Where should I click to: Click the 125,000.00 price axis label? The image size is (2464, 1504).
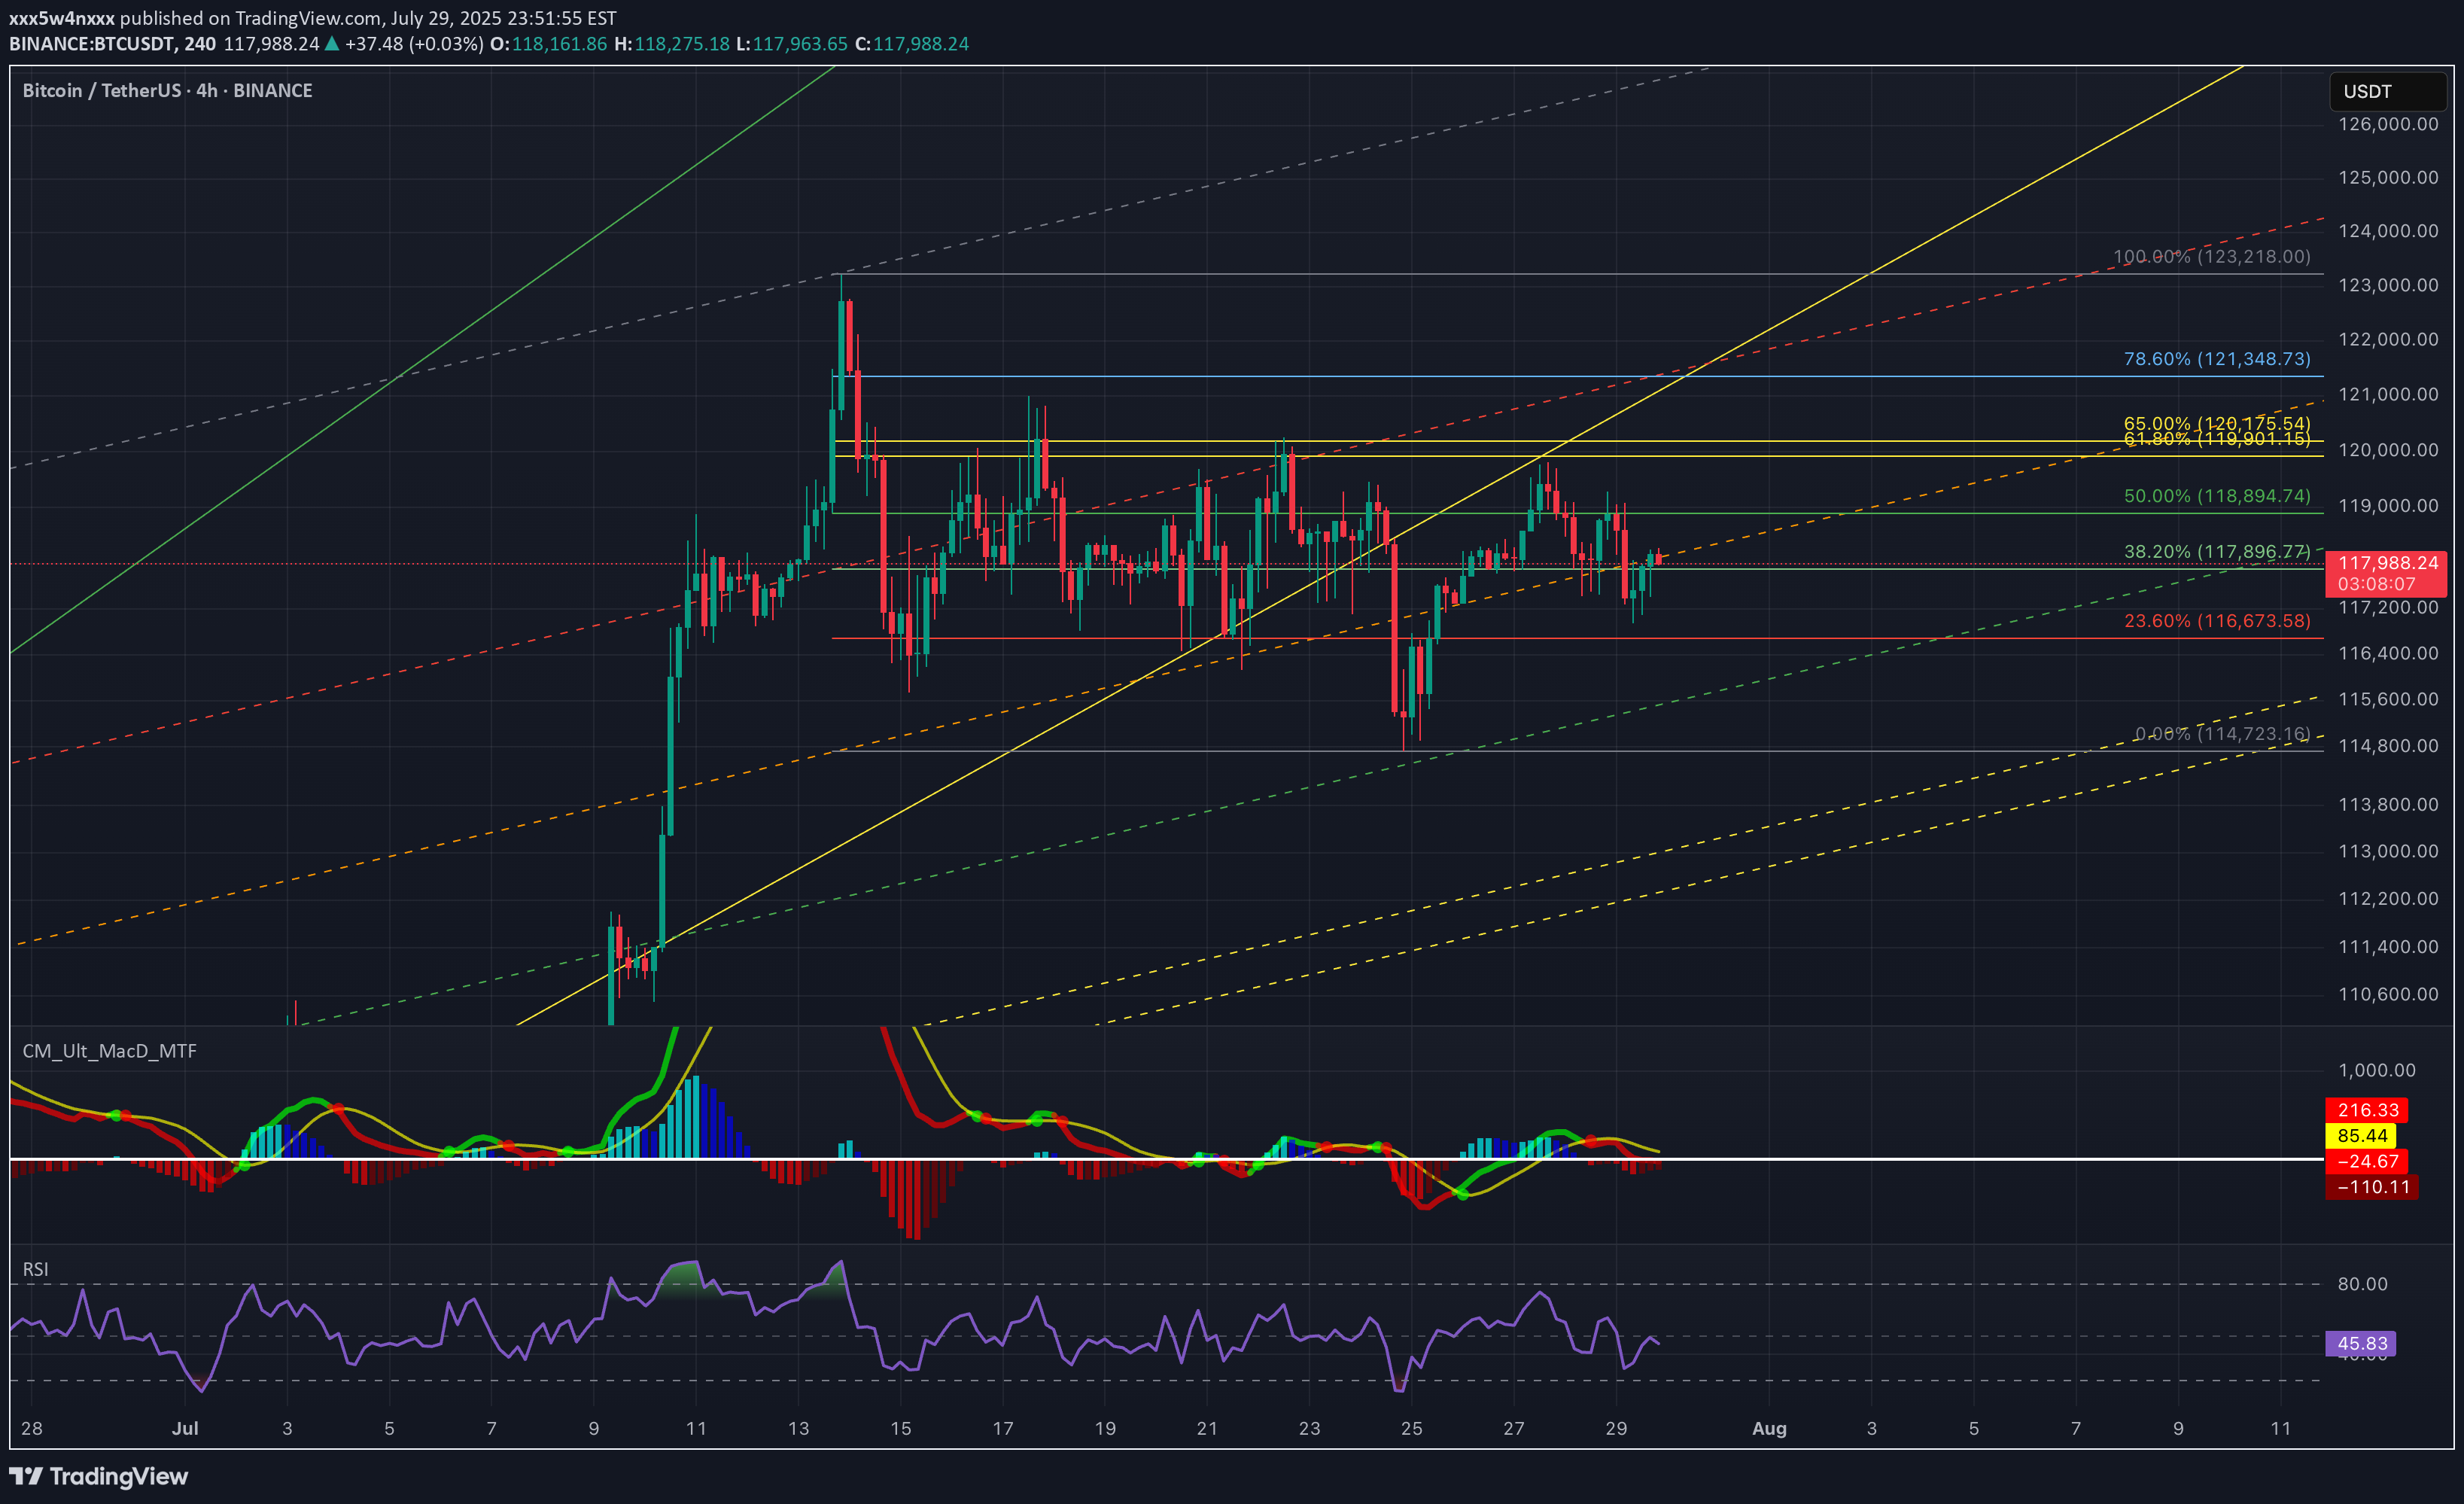[2388, 177]
